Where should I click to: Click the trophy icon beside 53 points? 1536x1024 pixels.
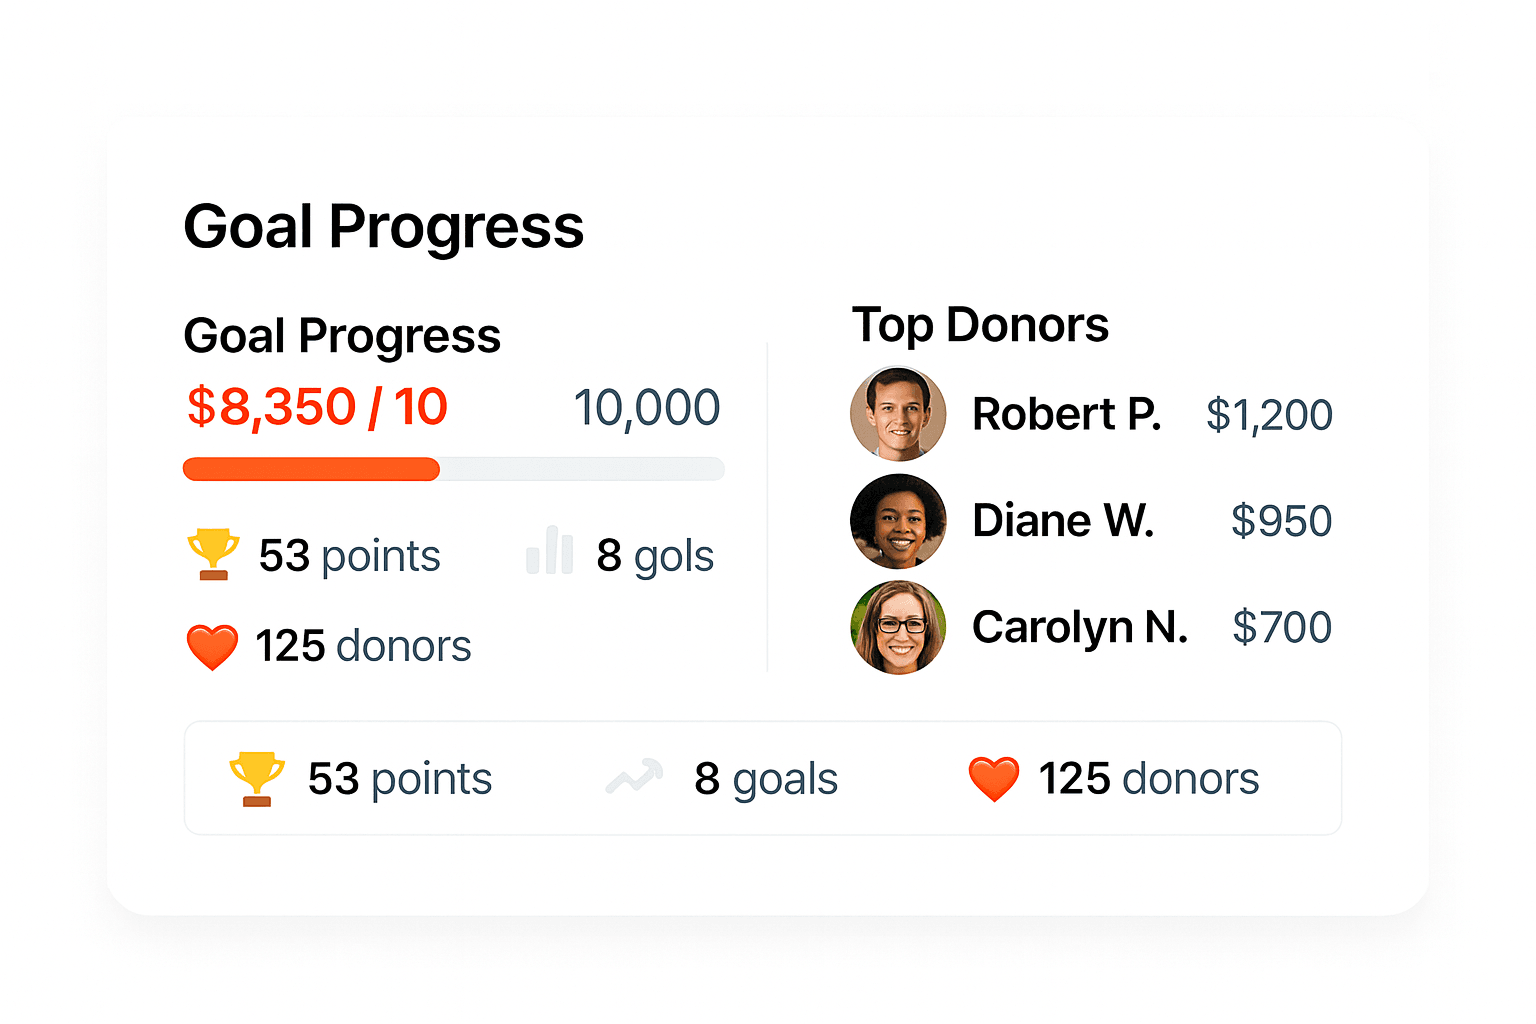212,554
